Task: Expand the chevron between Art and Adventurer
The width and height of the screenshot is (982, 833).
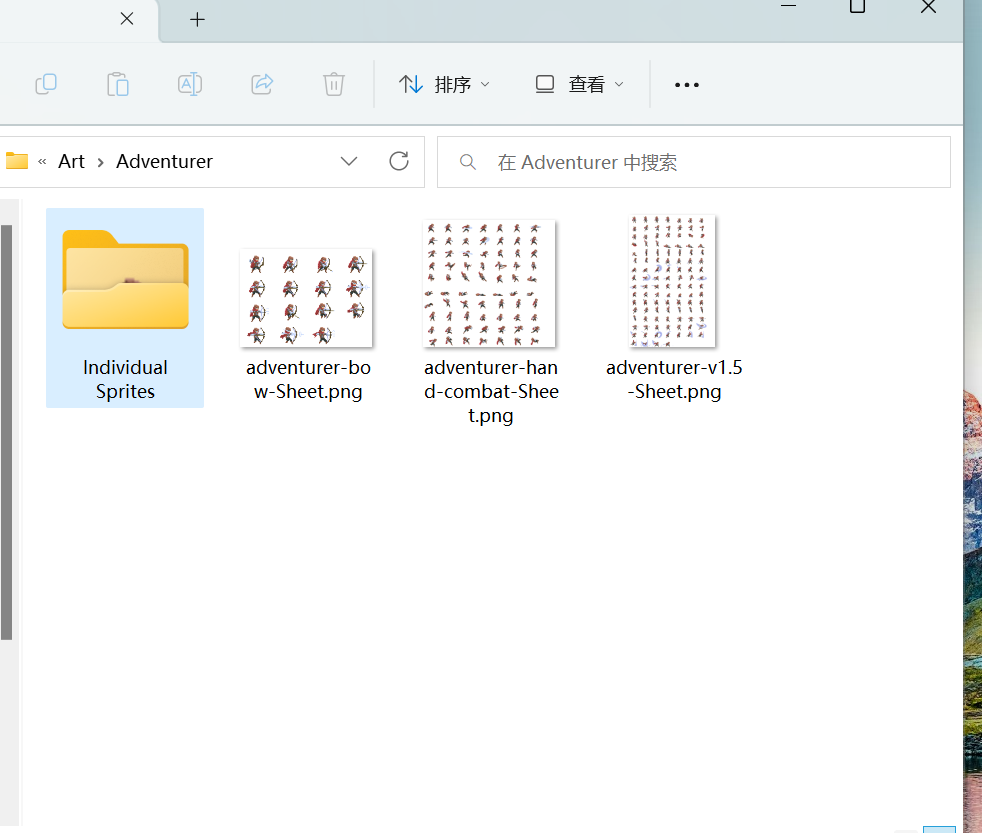Action: click(x=100, y=163)
